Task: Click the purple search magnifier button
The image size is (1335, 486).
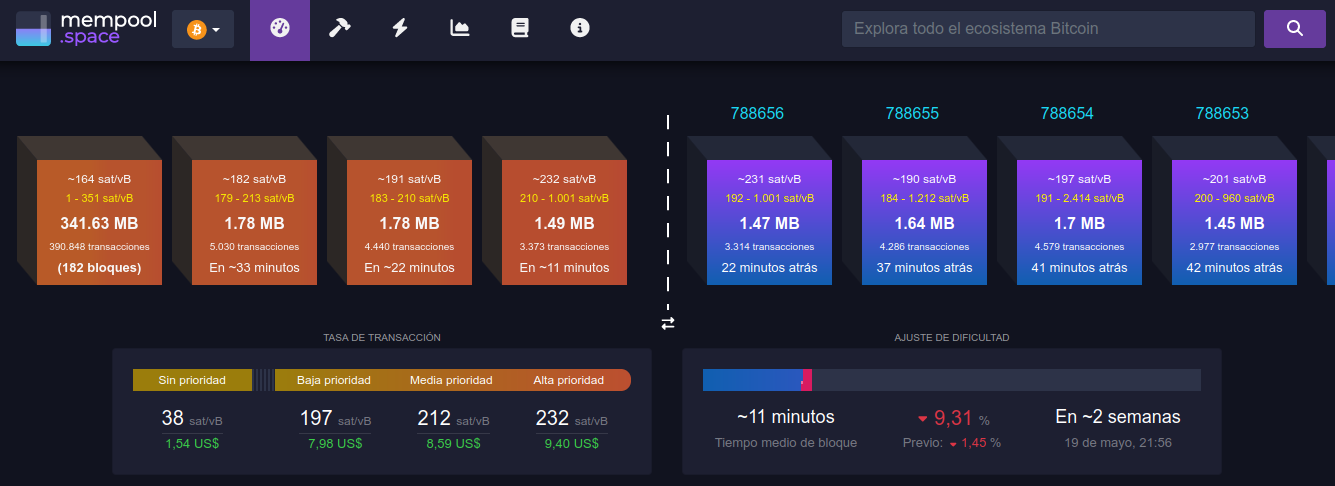Action: pos(1294,29)
